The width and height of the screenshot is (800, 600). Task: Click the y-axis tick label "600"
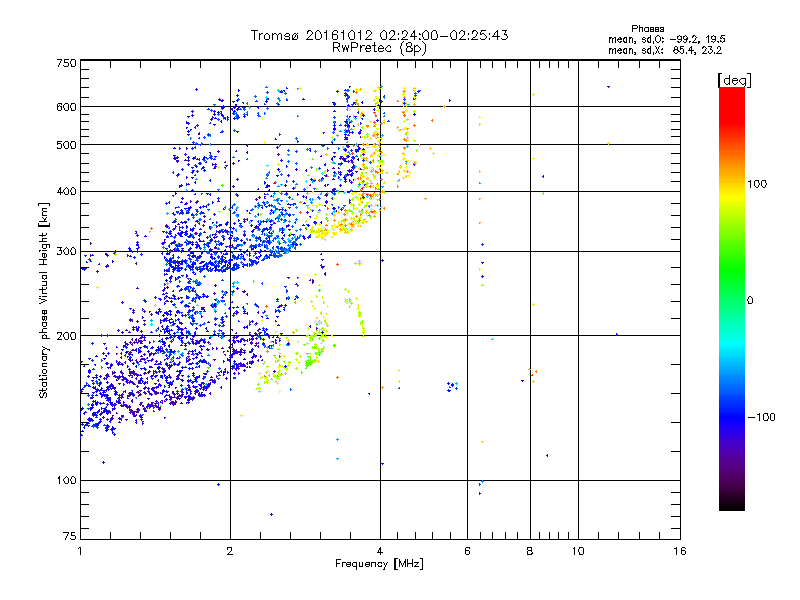(x=67, y=107)
